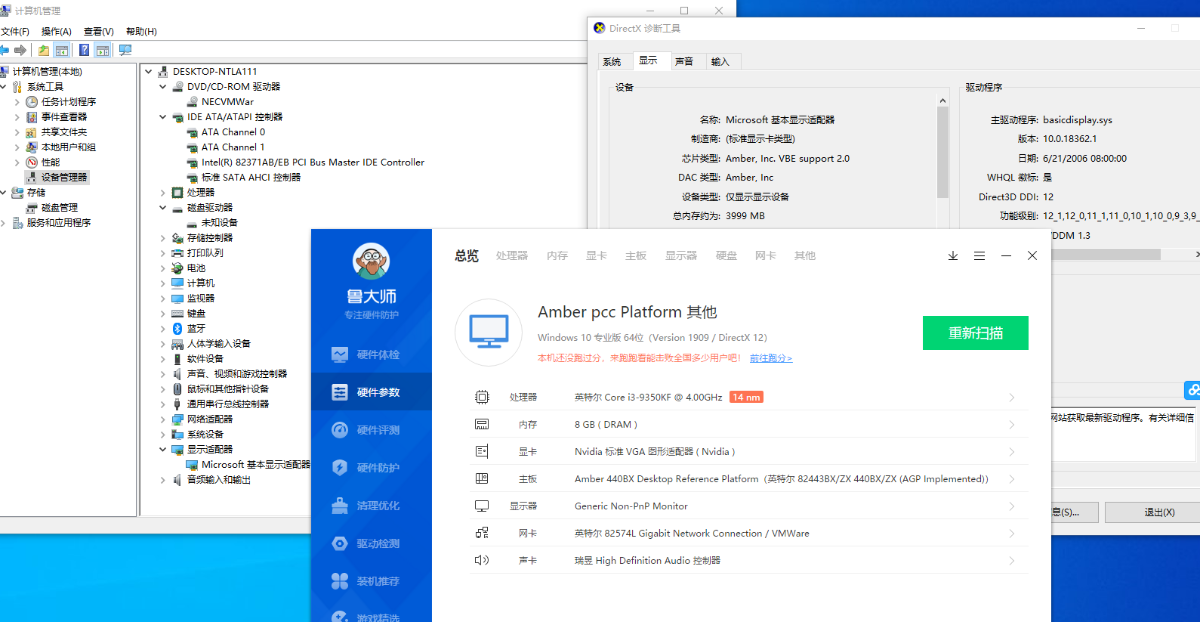Collapse the IDE ATA/ATAPI 控制器 node

(163, 117)
